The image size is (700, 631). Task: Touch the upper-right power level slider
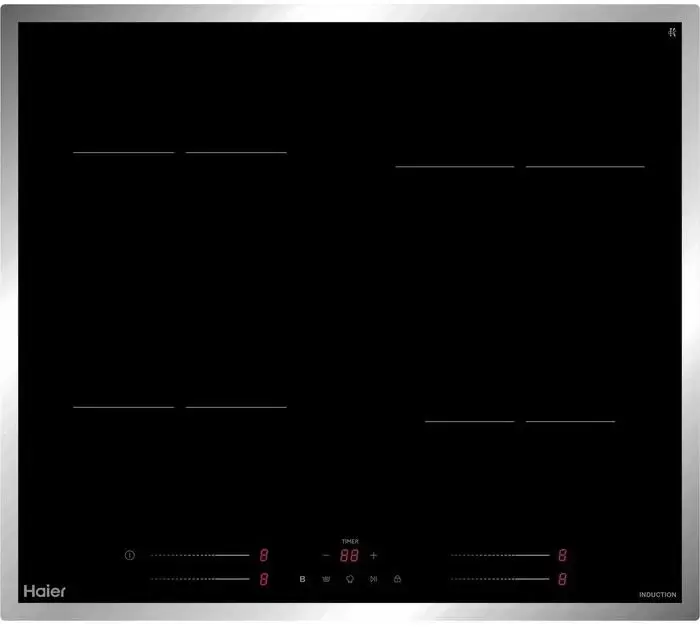click(x=500, y=555)
